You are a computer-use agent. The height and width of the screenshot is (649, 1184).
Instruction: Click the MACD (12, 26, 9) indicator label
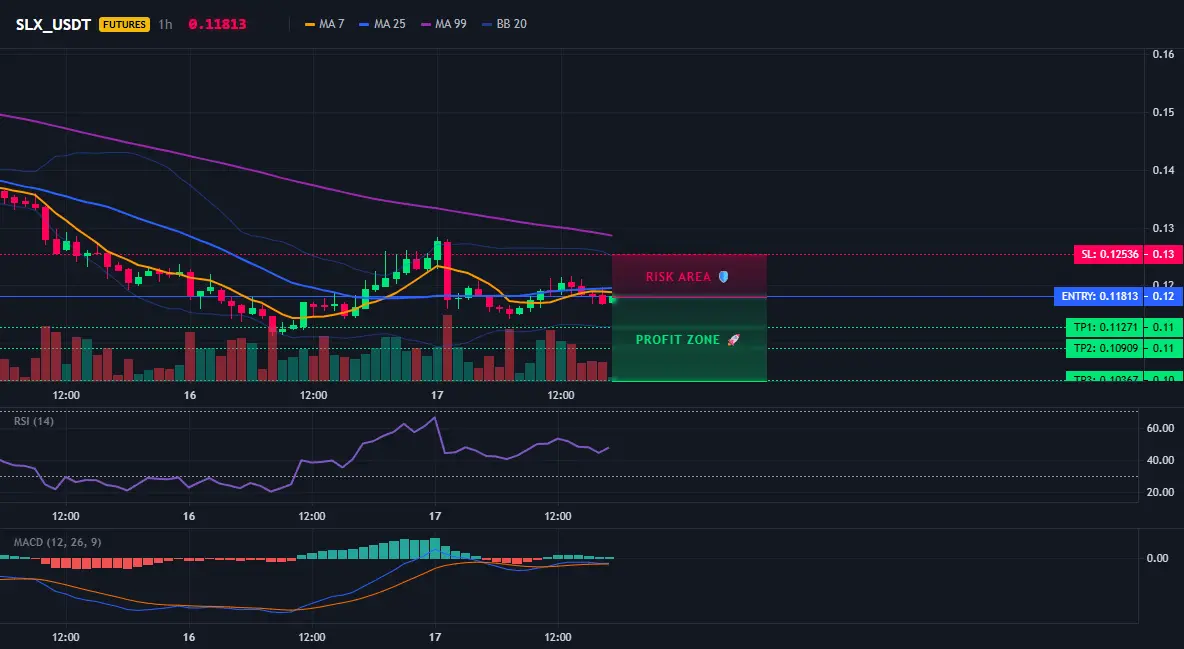pos(57,542)
